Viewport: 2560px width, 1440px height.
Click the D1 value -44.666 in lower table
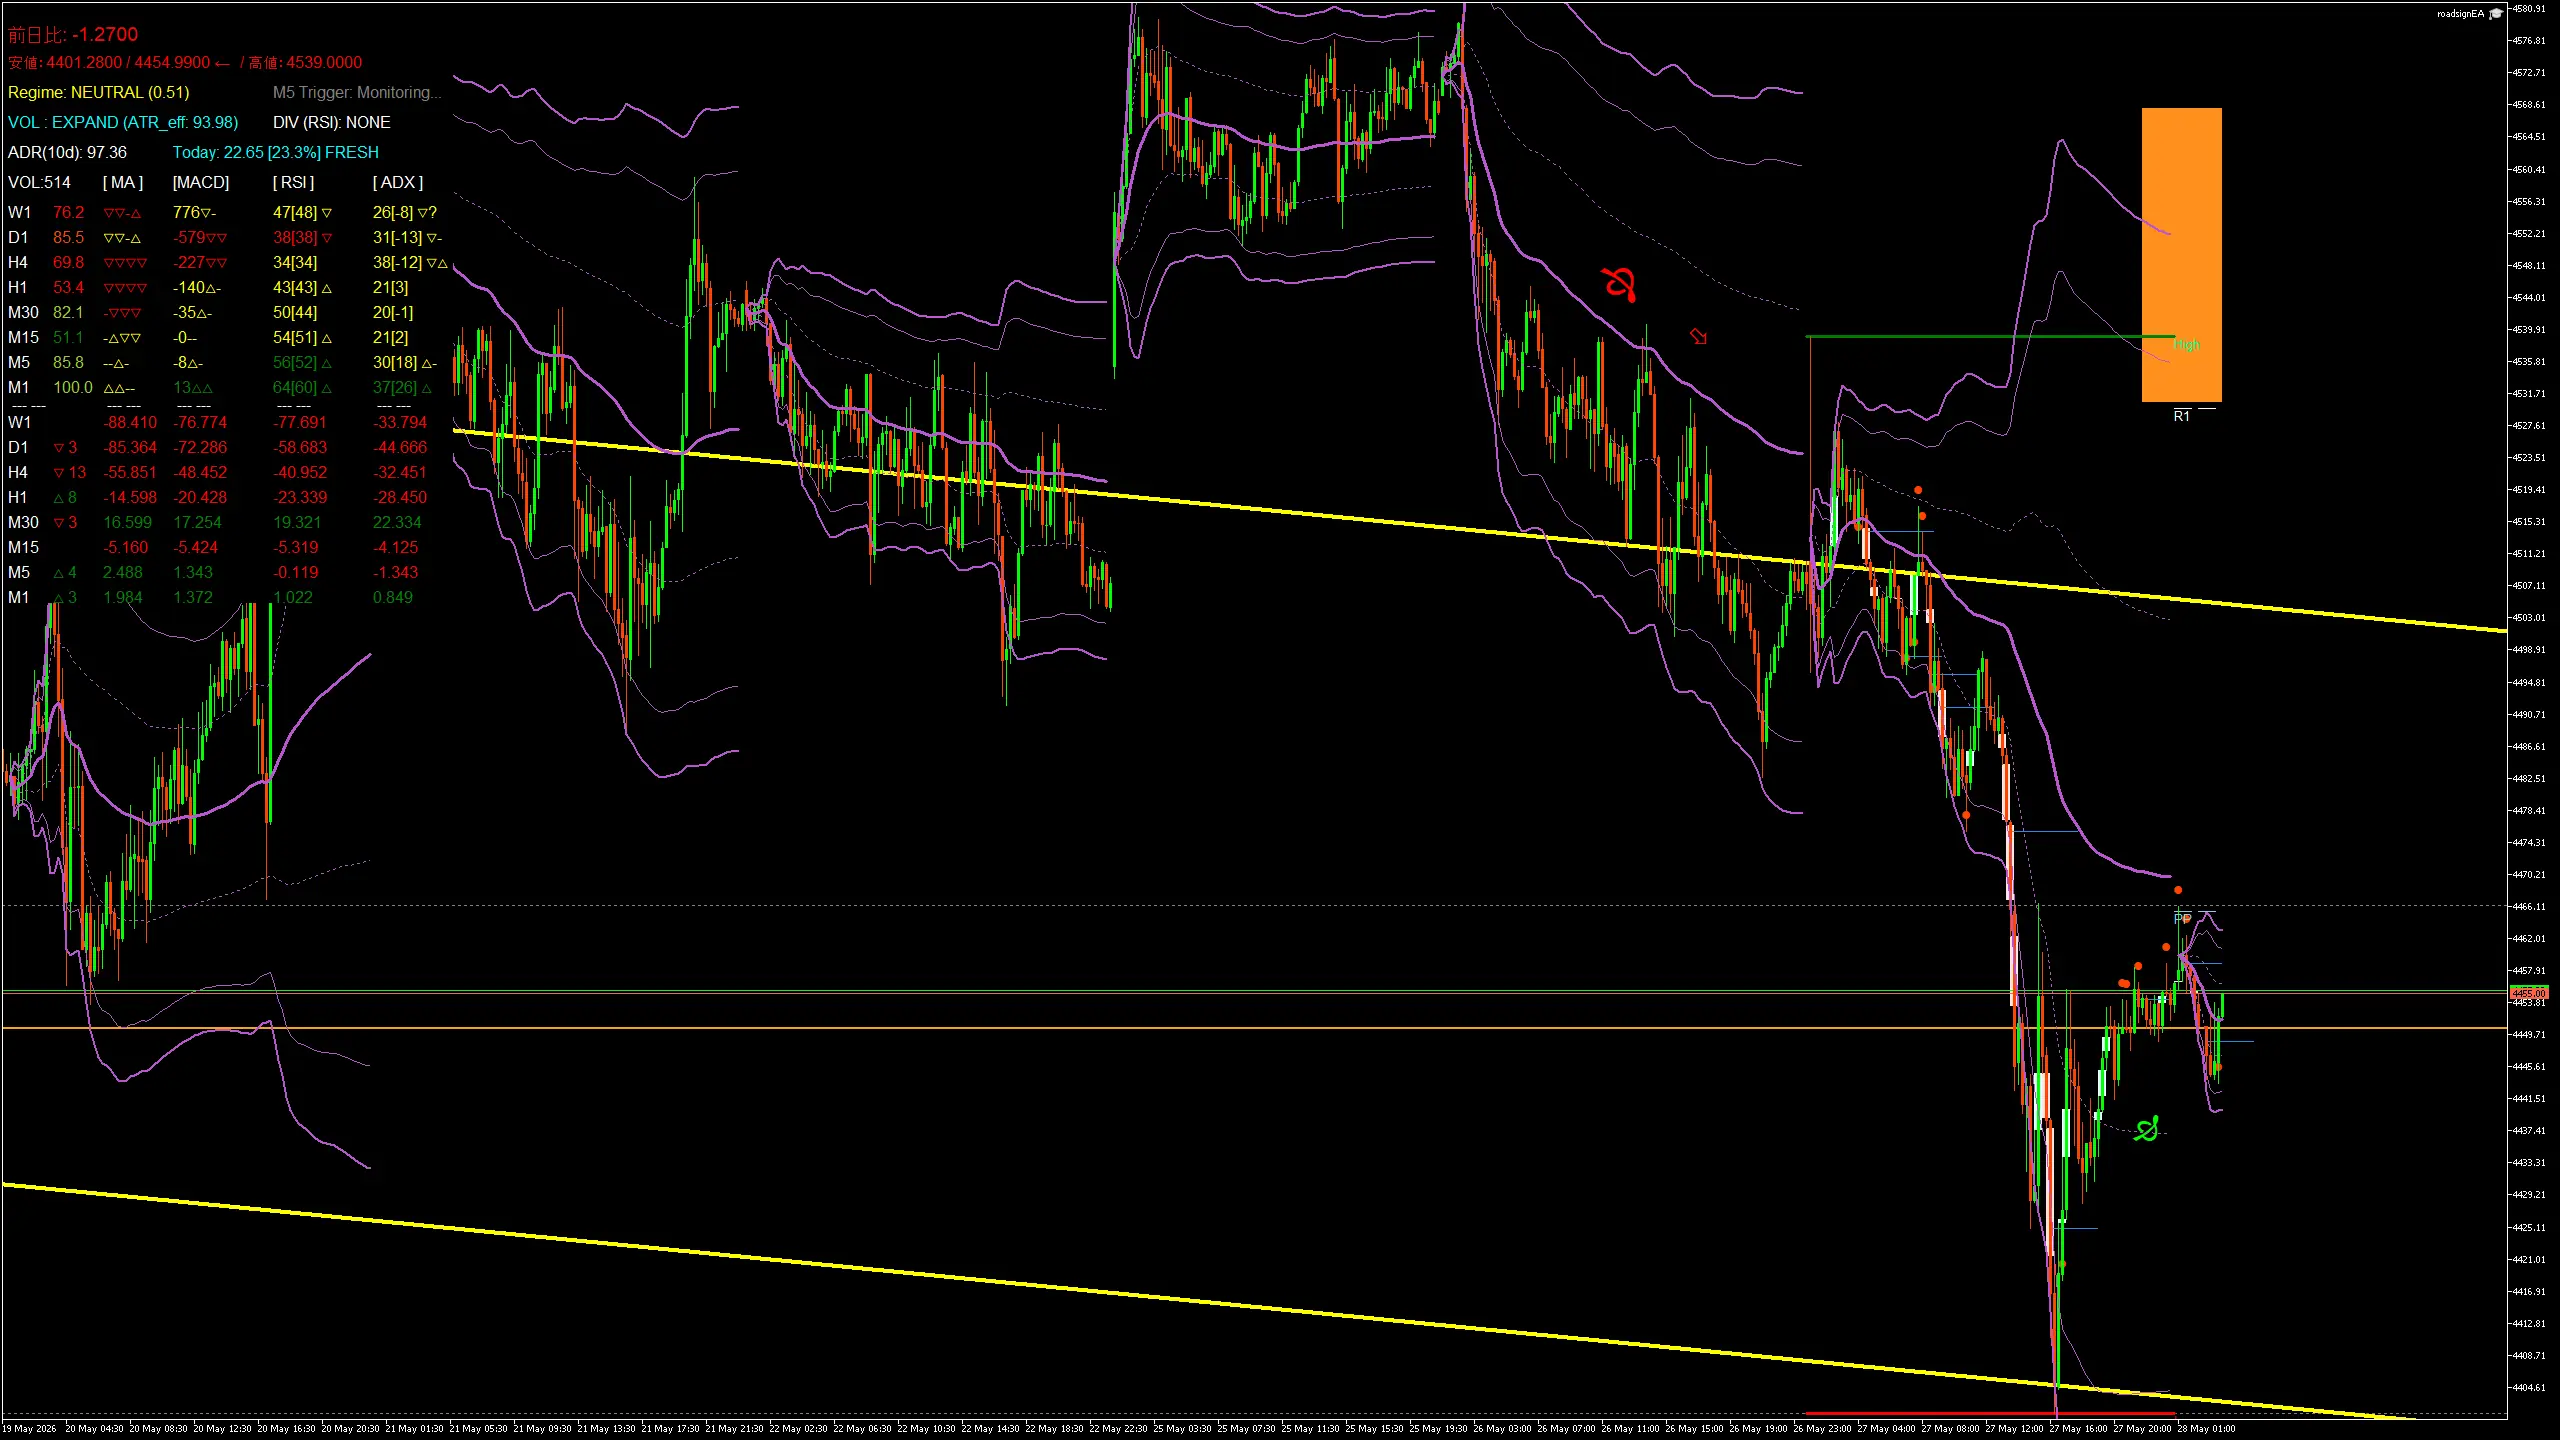pos(400,447)
